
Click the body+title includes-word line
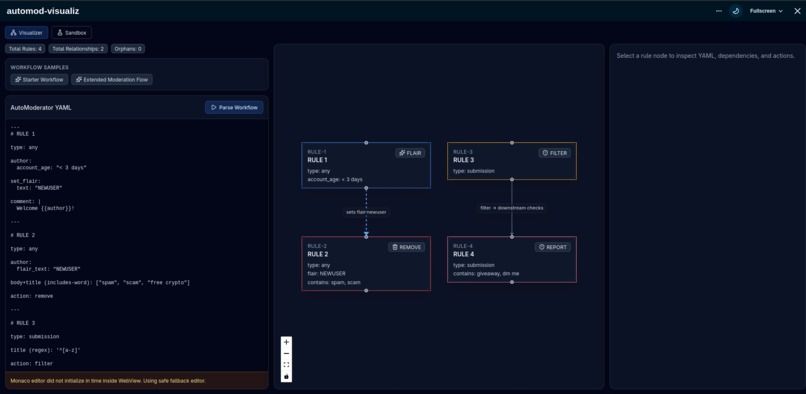(x=100, y=282)
